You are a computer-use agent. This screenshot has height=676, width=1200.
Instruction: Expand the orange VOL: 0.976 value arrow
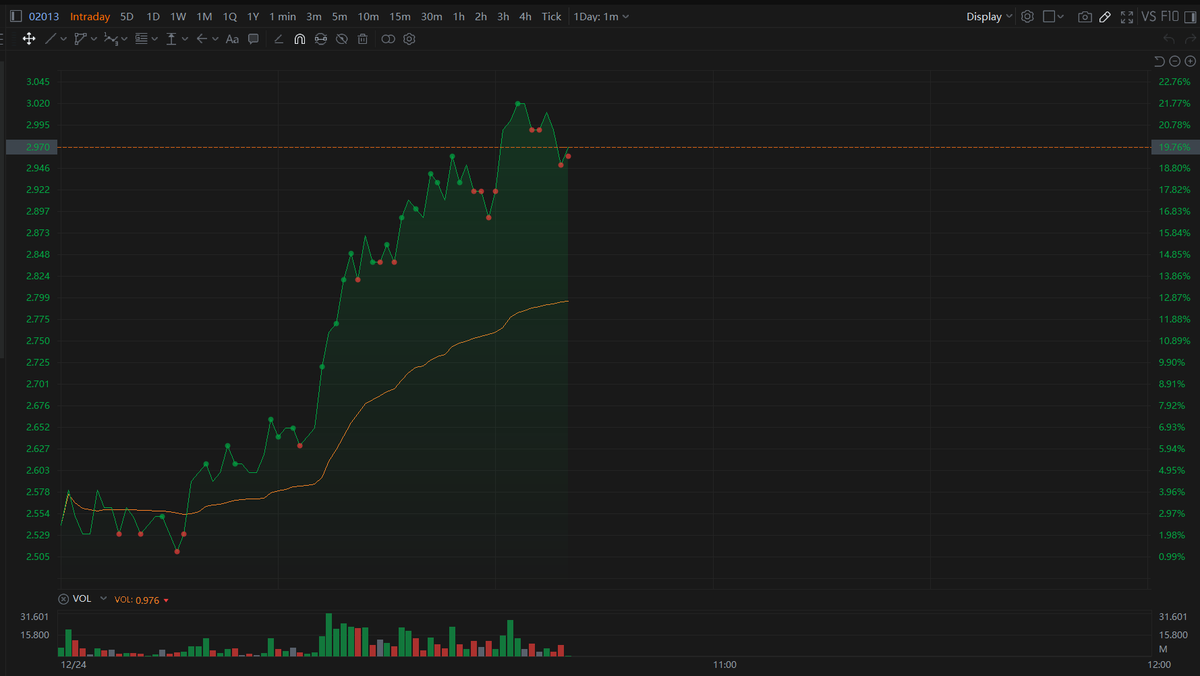tap(166, 600)
